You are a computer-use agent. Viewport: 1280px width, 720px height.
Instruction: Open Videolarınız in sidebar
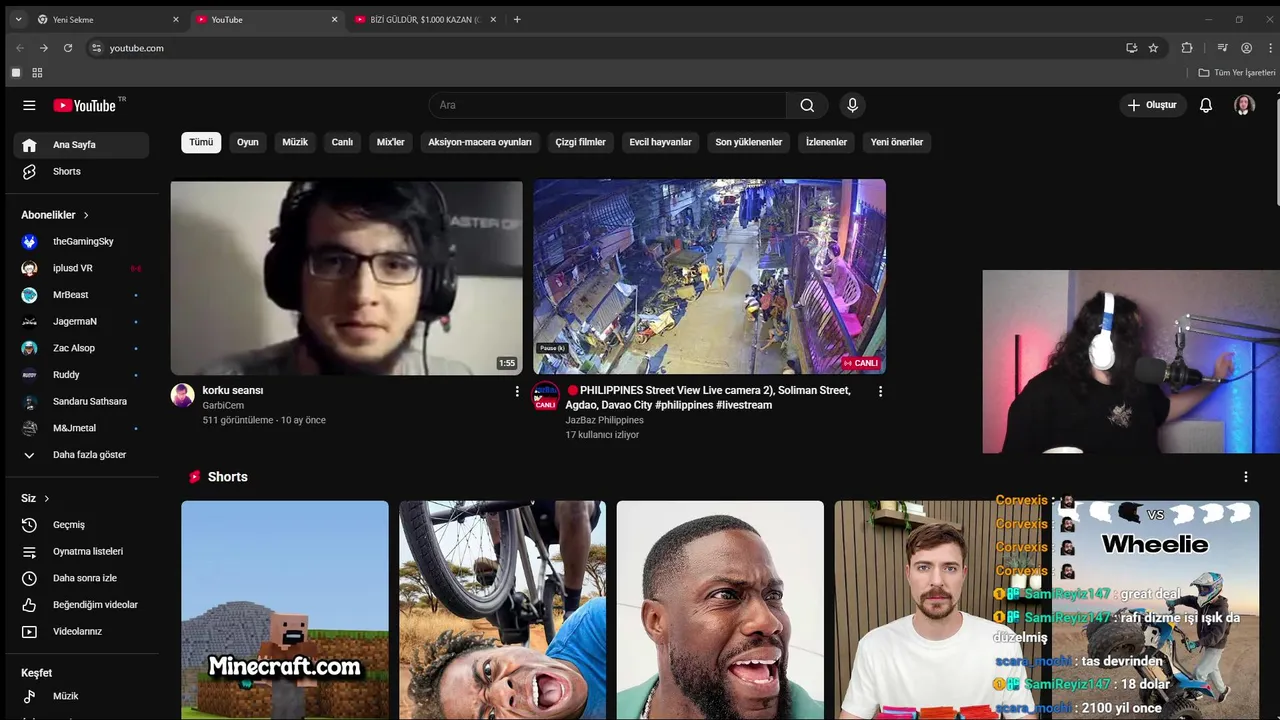point(81,631)
